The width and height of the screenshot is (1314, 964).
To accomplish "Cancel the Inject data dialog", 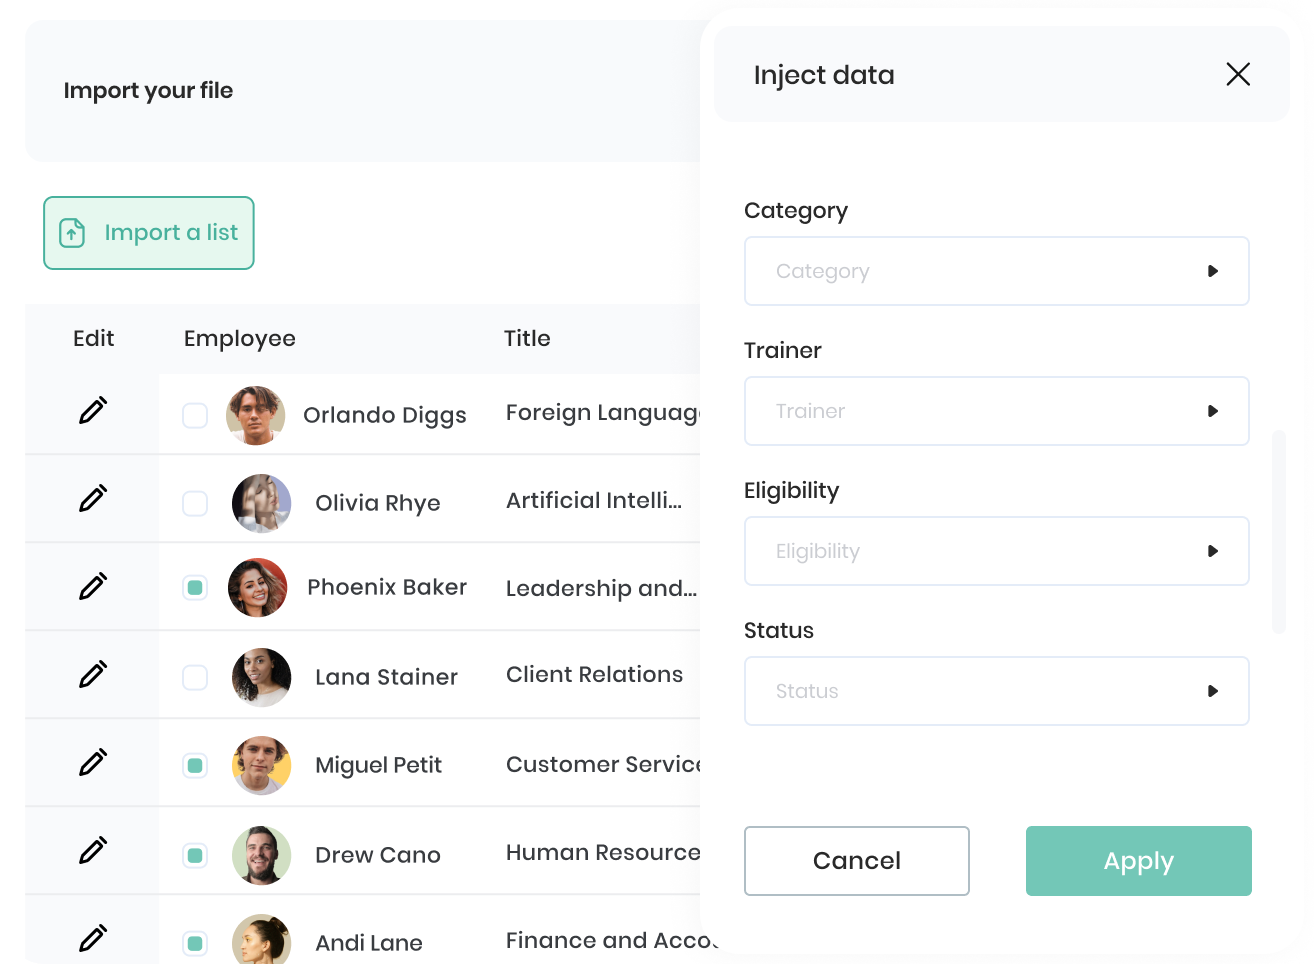I will click(x=857, y=861).
